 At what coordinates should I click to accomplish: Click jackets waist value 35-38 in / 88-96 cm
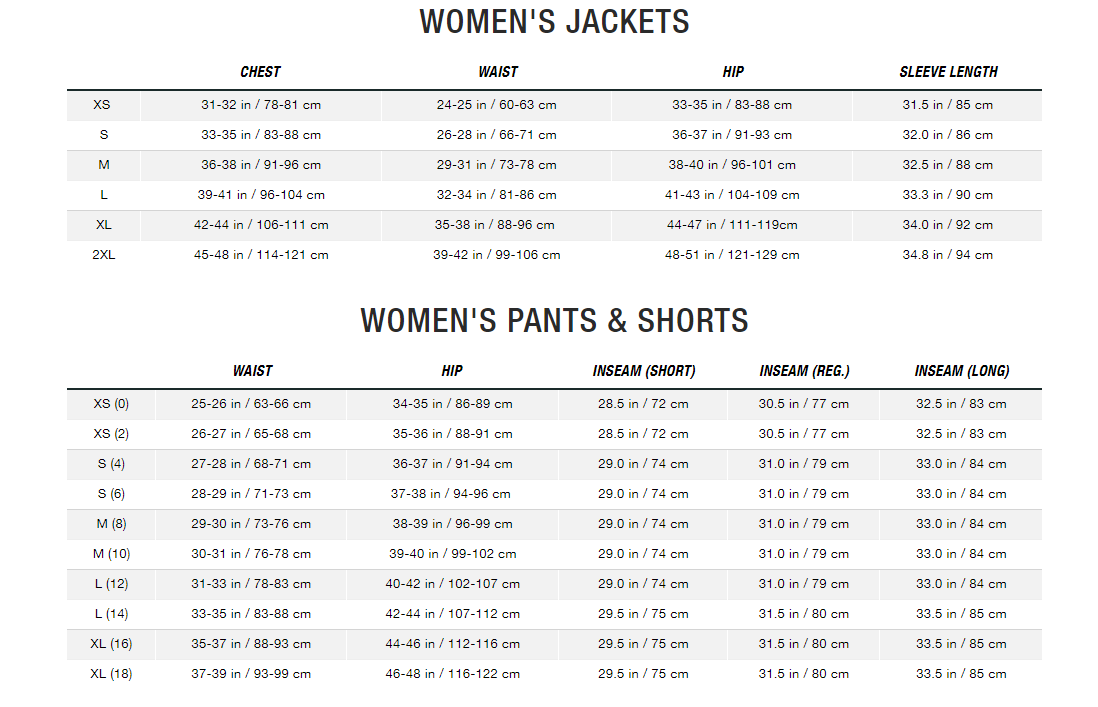[x=494, y=225]
